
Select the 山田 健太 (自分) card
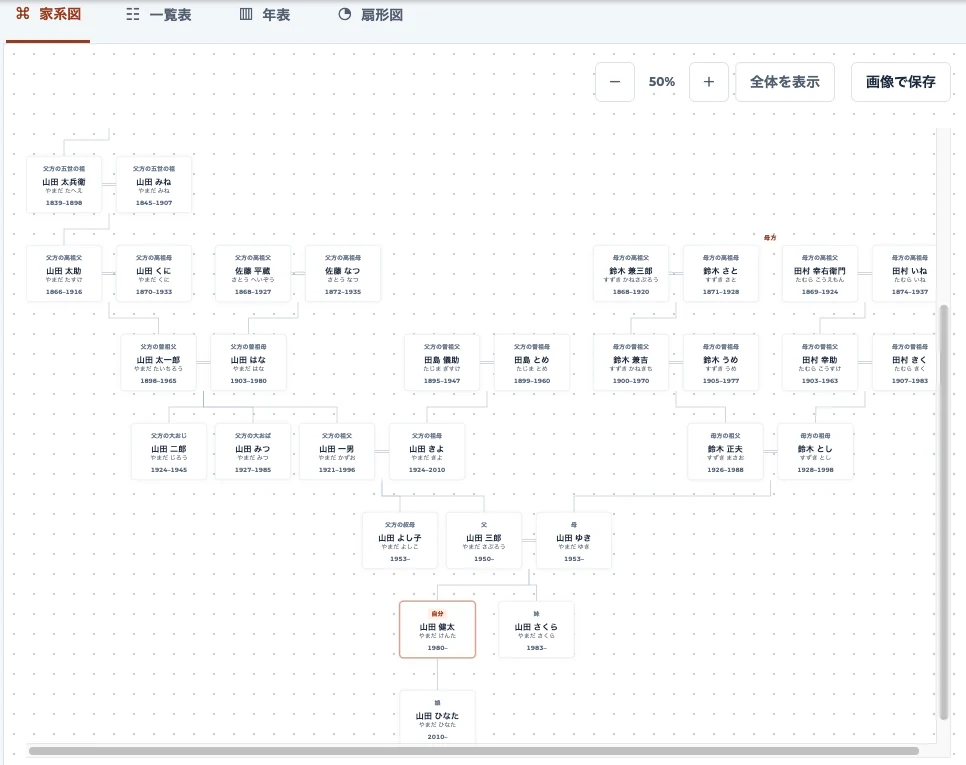coord(437,629)
